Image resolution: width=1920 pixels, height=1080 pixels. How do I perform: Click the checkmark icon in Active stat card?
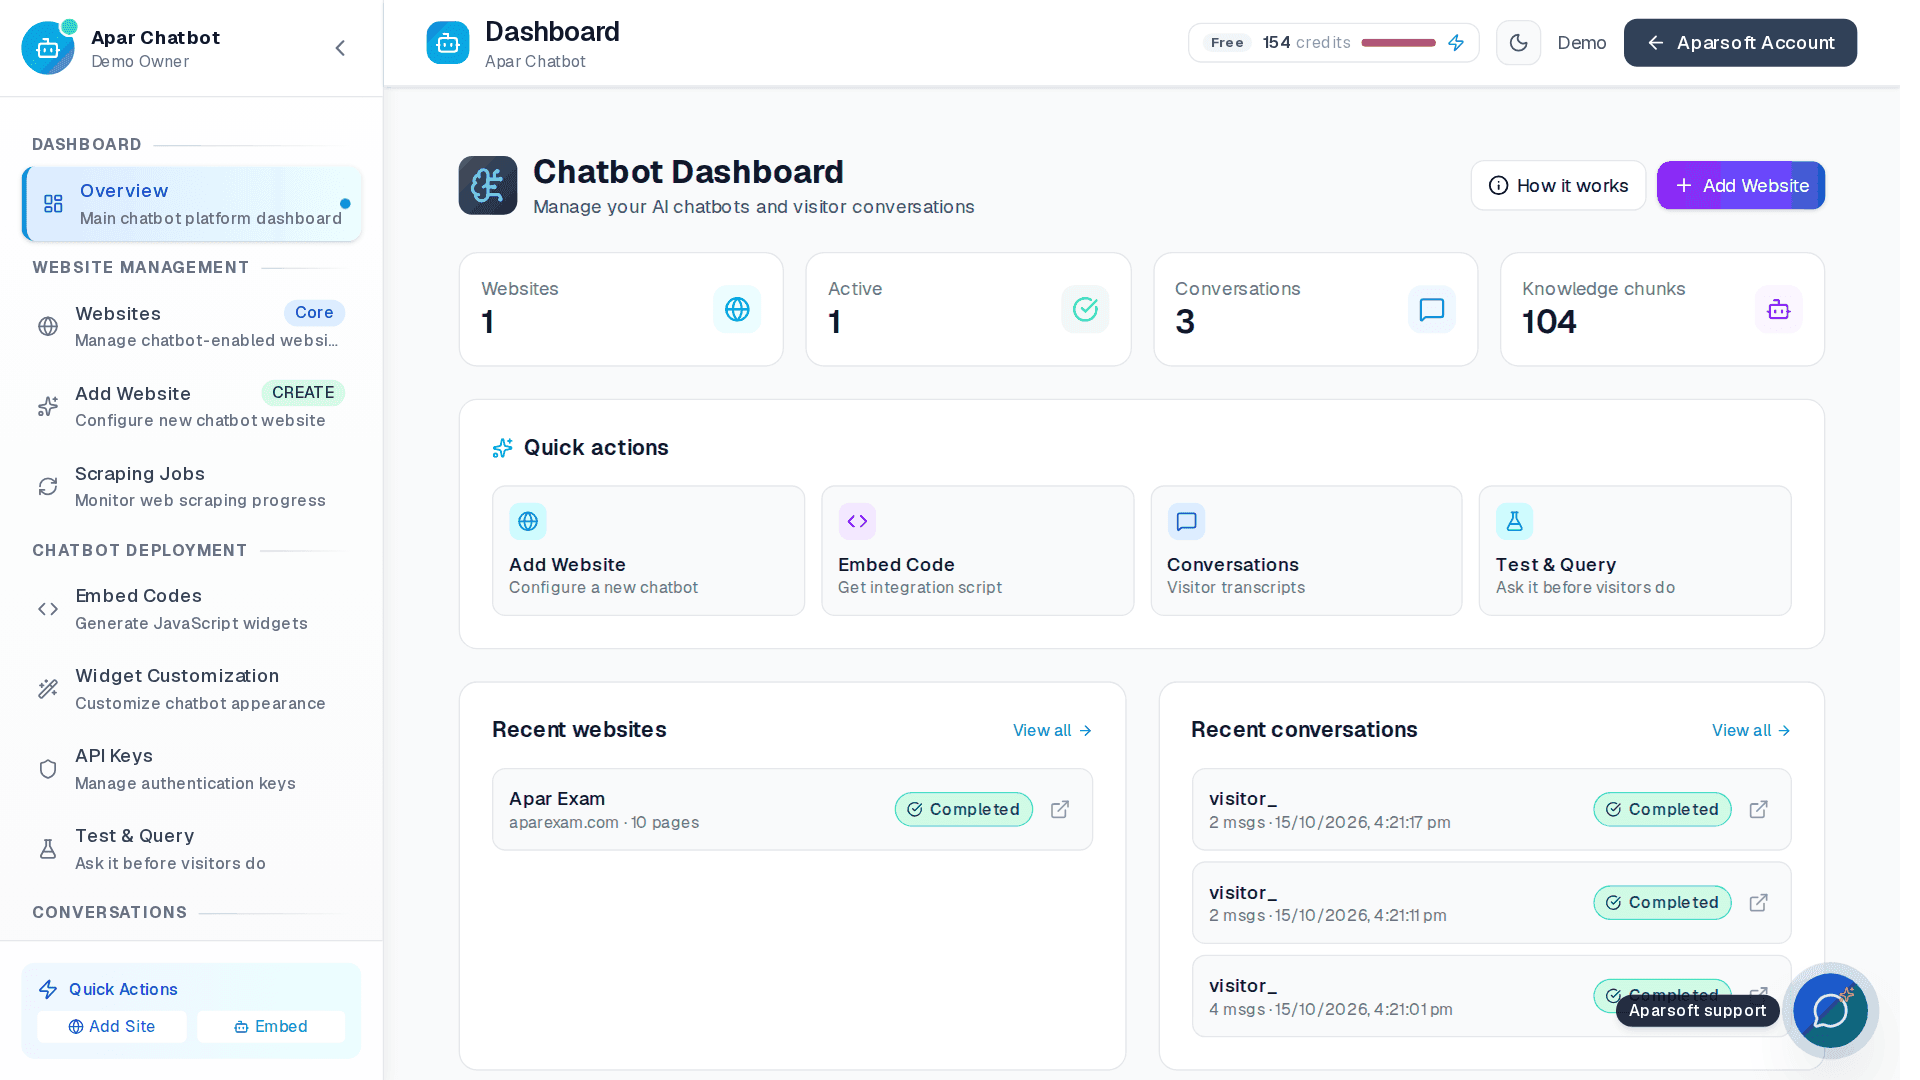point(1085,309)
